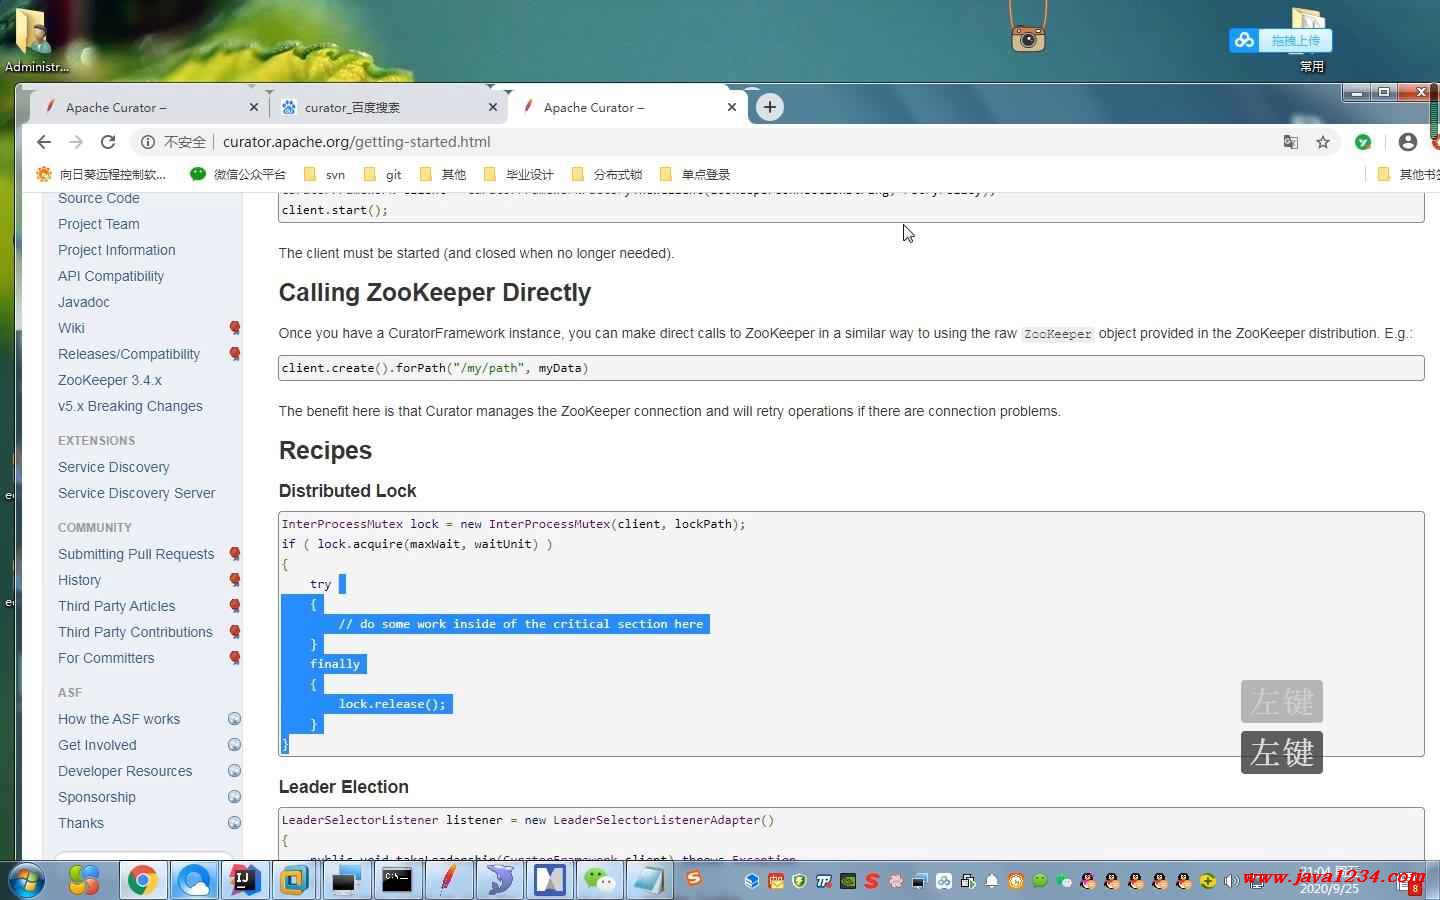Open the 单点登录 bookmark folder
The height and width of the screenshot is (900, 1440).
coord(694,174)
